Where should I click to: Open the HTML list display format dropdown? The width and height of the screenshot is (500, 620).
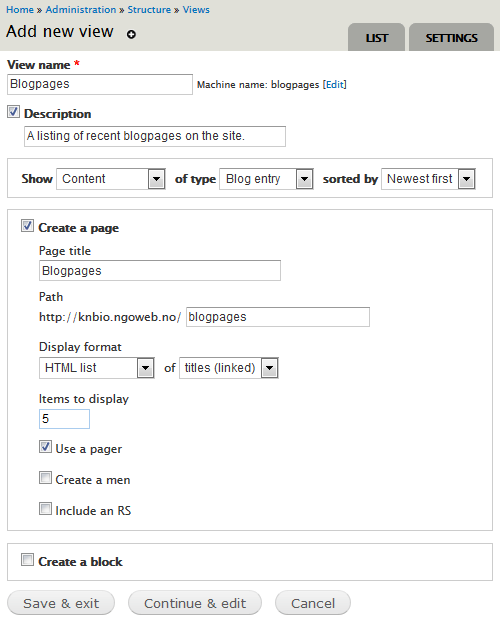tap(96, 368)
